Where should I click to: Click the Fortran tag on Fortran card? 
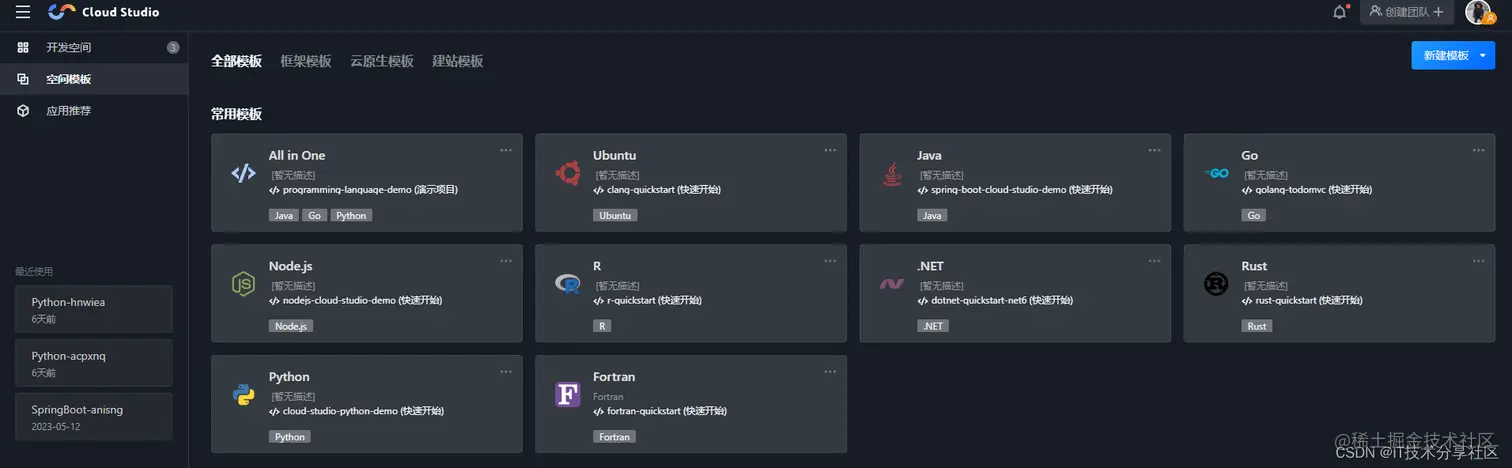(x=614, y=437)
